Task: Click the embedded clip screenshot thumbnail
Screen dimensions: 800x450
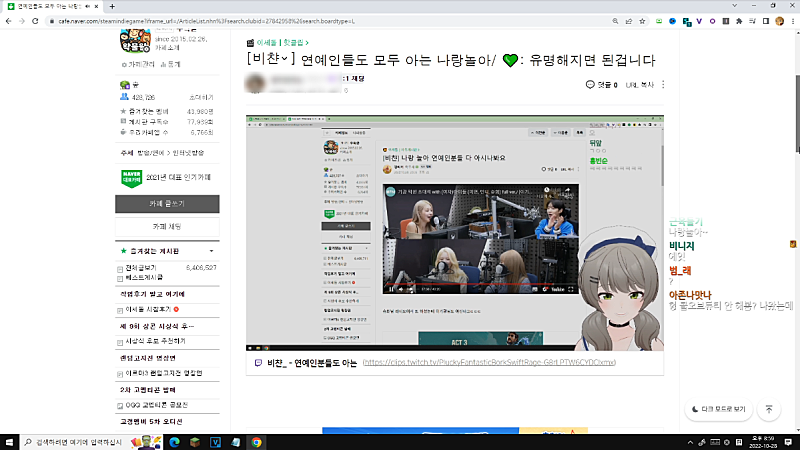Action: 455,233
